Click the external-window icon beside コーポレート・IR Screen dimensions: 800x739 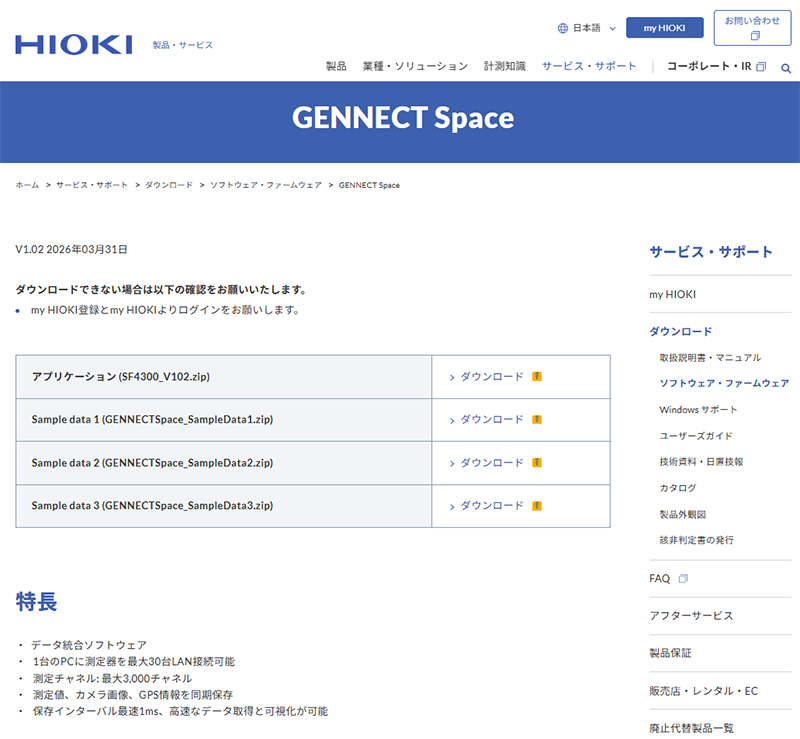761,66
